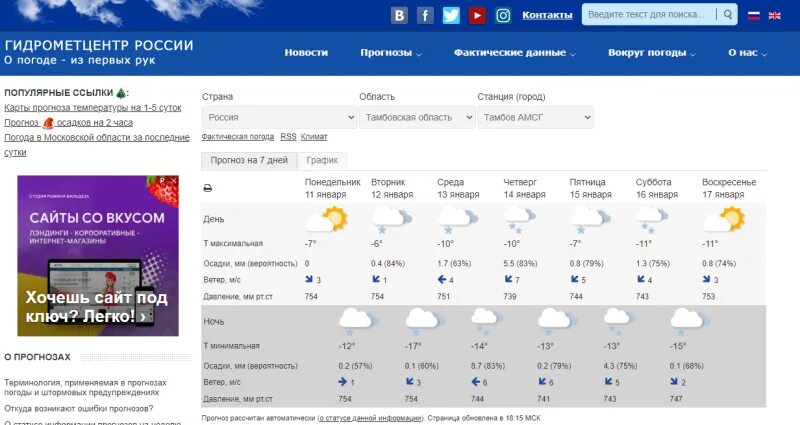Click Thursday daytime wind arrow with speed 7
The width and height of the screenshot is (800, 425).
tap(508, 279)
